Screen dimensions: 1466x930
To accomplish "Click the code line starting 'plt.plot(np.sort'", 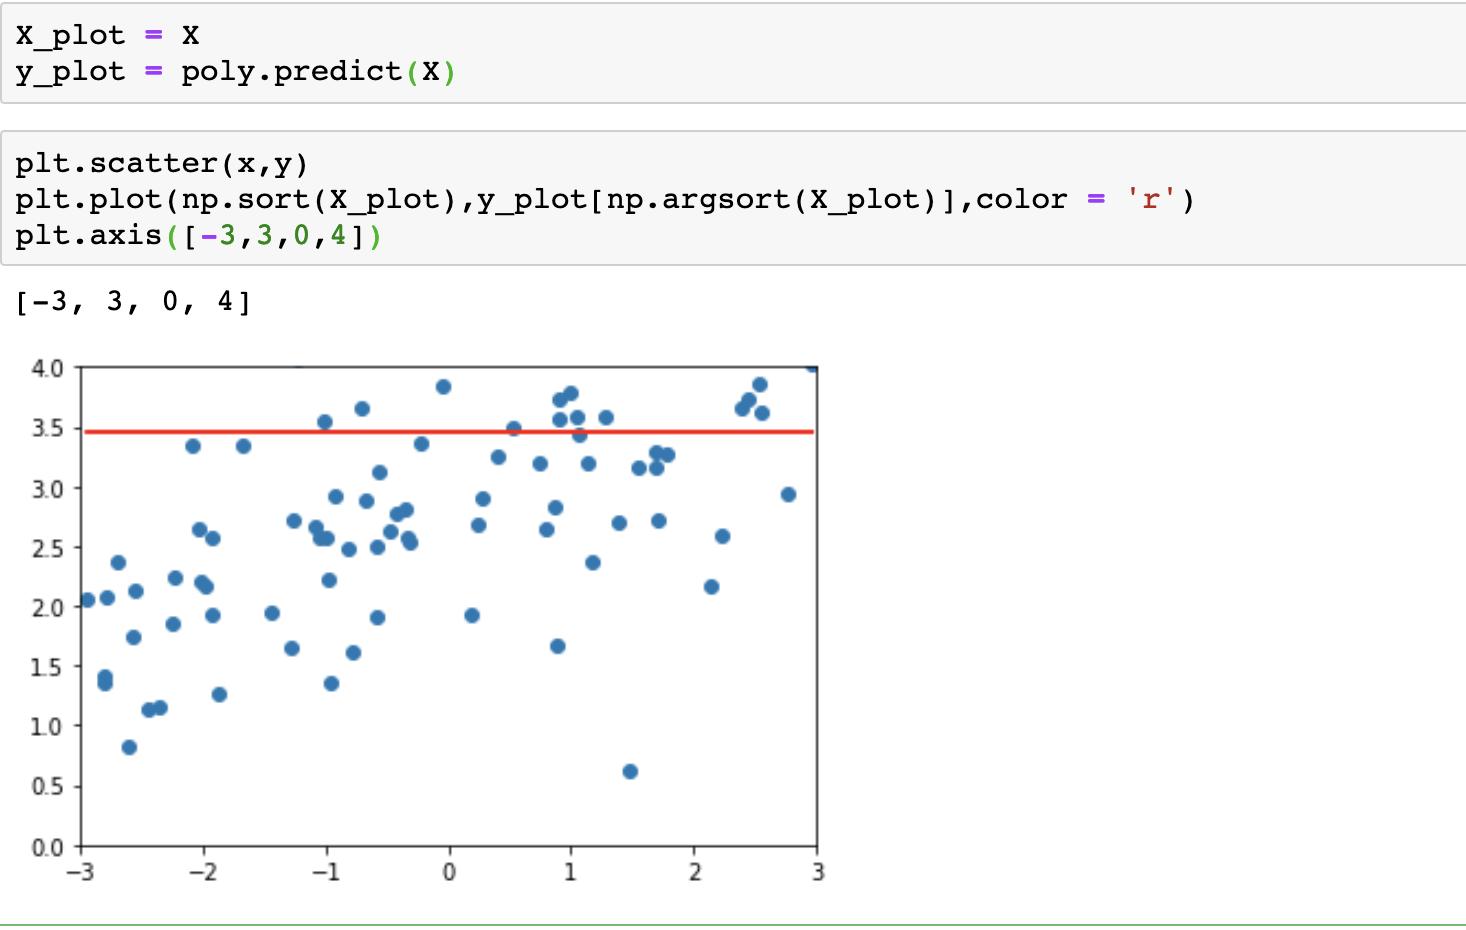I will pos(605,200).
